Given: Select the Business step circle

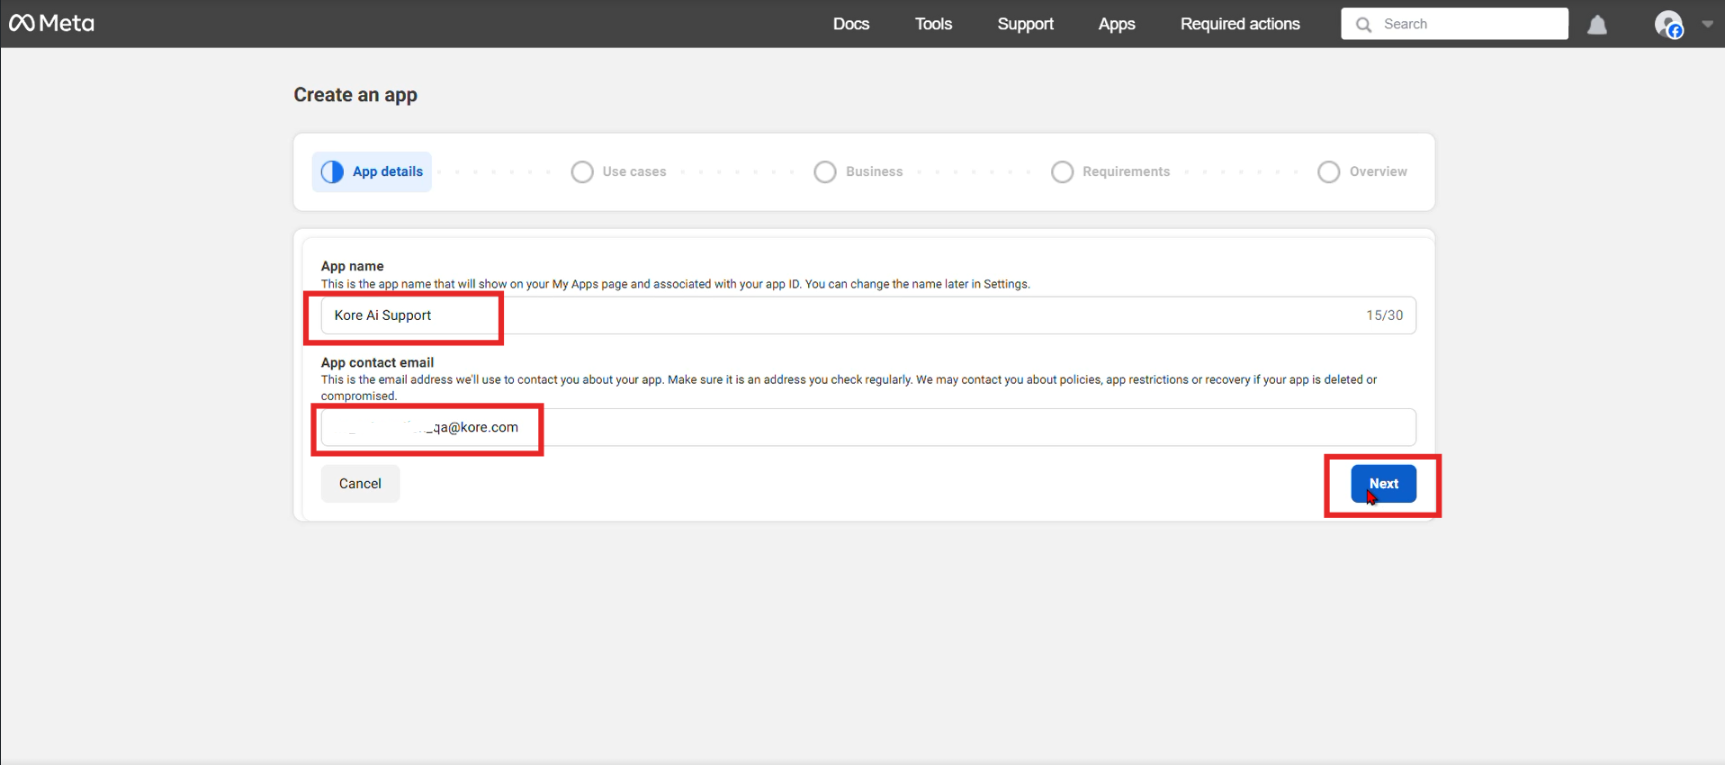Looking at the screenshot, I should coord(825,172).
